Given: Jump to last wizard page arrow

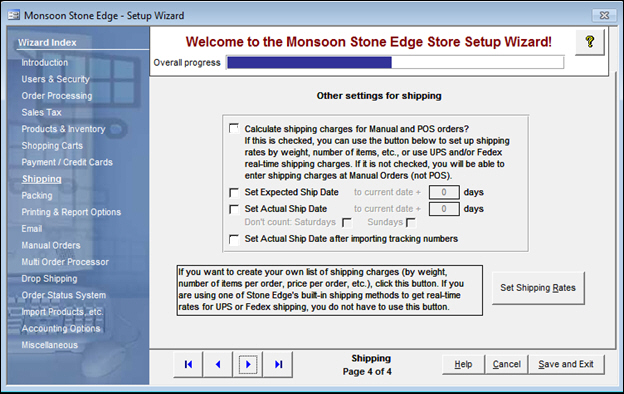Looking at the screenshot, I should pyautogui.click(x=278, y=364).
